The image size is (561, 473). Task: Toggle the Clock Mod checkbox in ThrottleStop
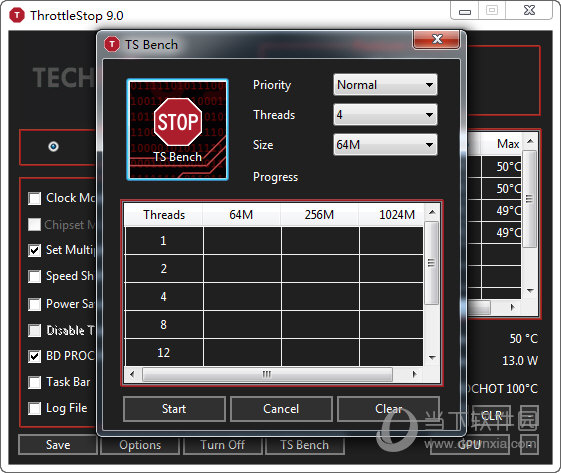[x=35, y=198]
